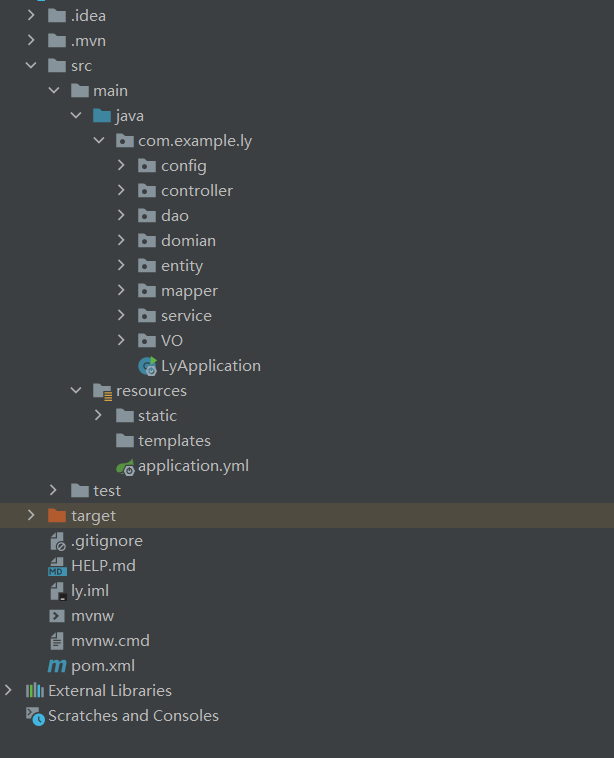Click the application.yml Spring config icon
The image size is (614, 758).
tap(125, 467)
